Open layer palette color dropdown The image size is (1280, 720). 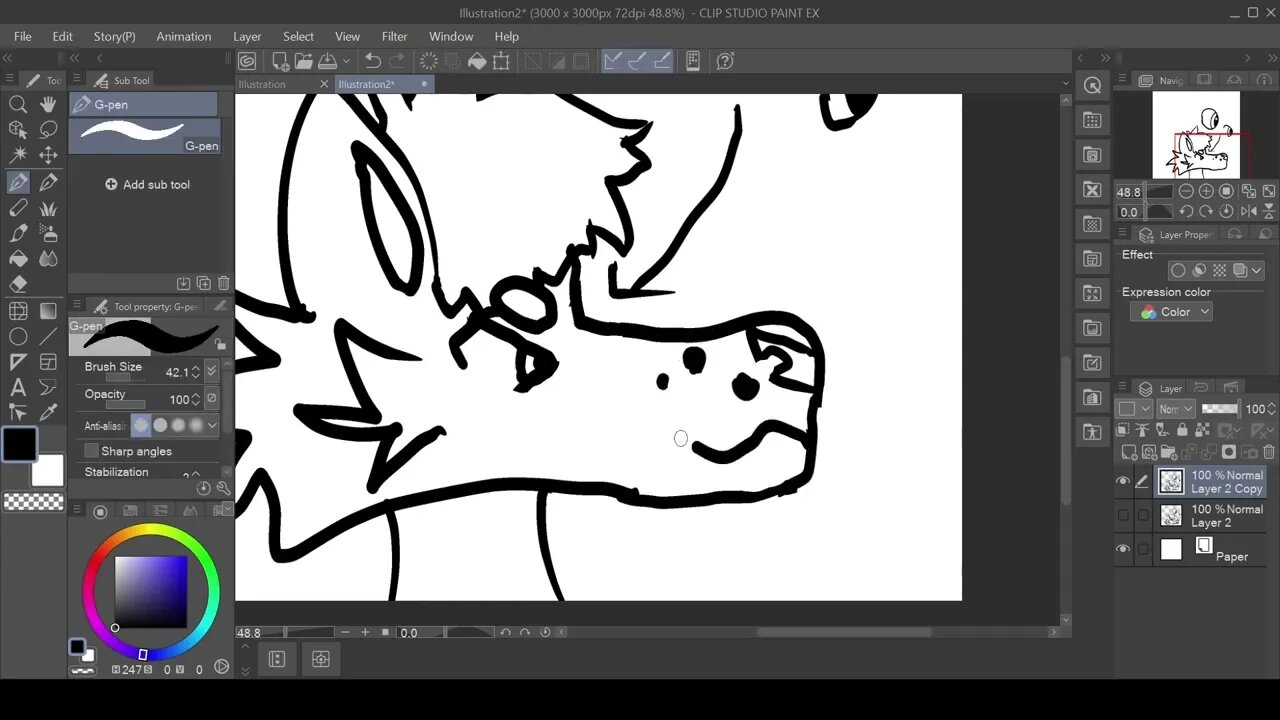point(1133,408)
